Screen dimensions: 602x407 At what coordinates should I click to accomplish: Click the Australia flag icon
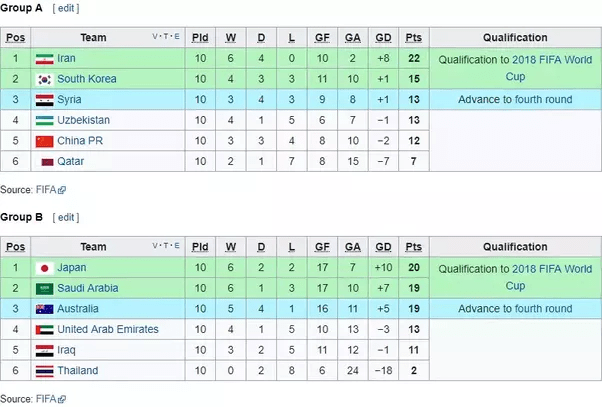(45, 309)
